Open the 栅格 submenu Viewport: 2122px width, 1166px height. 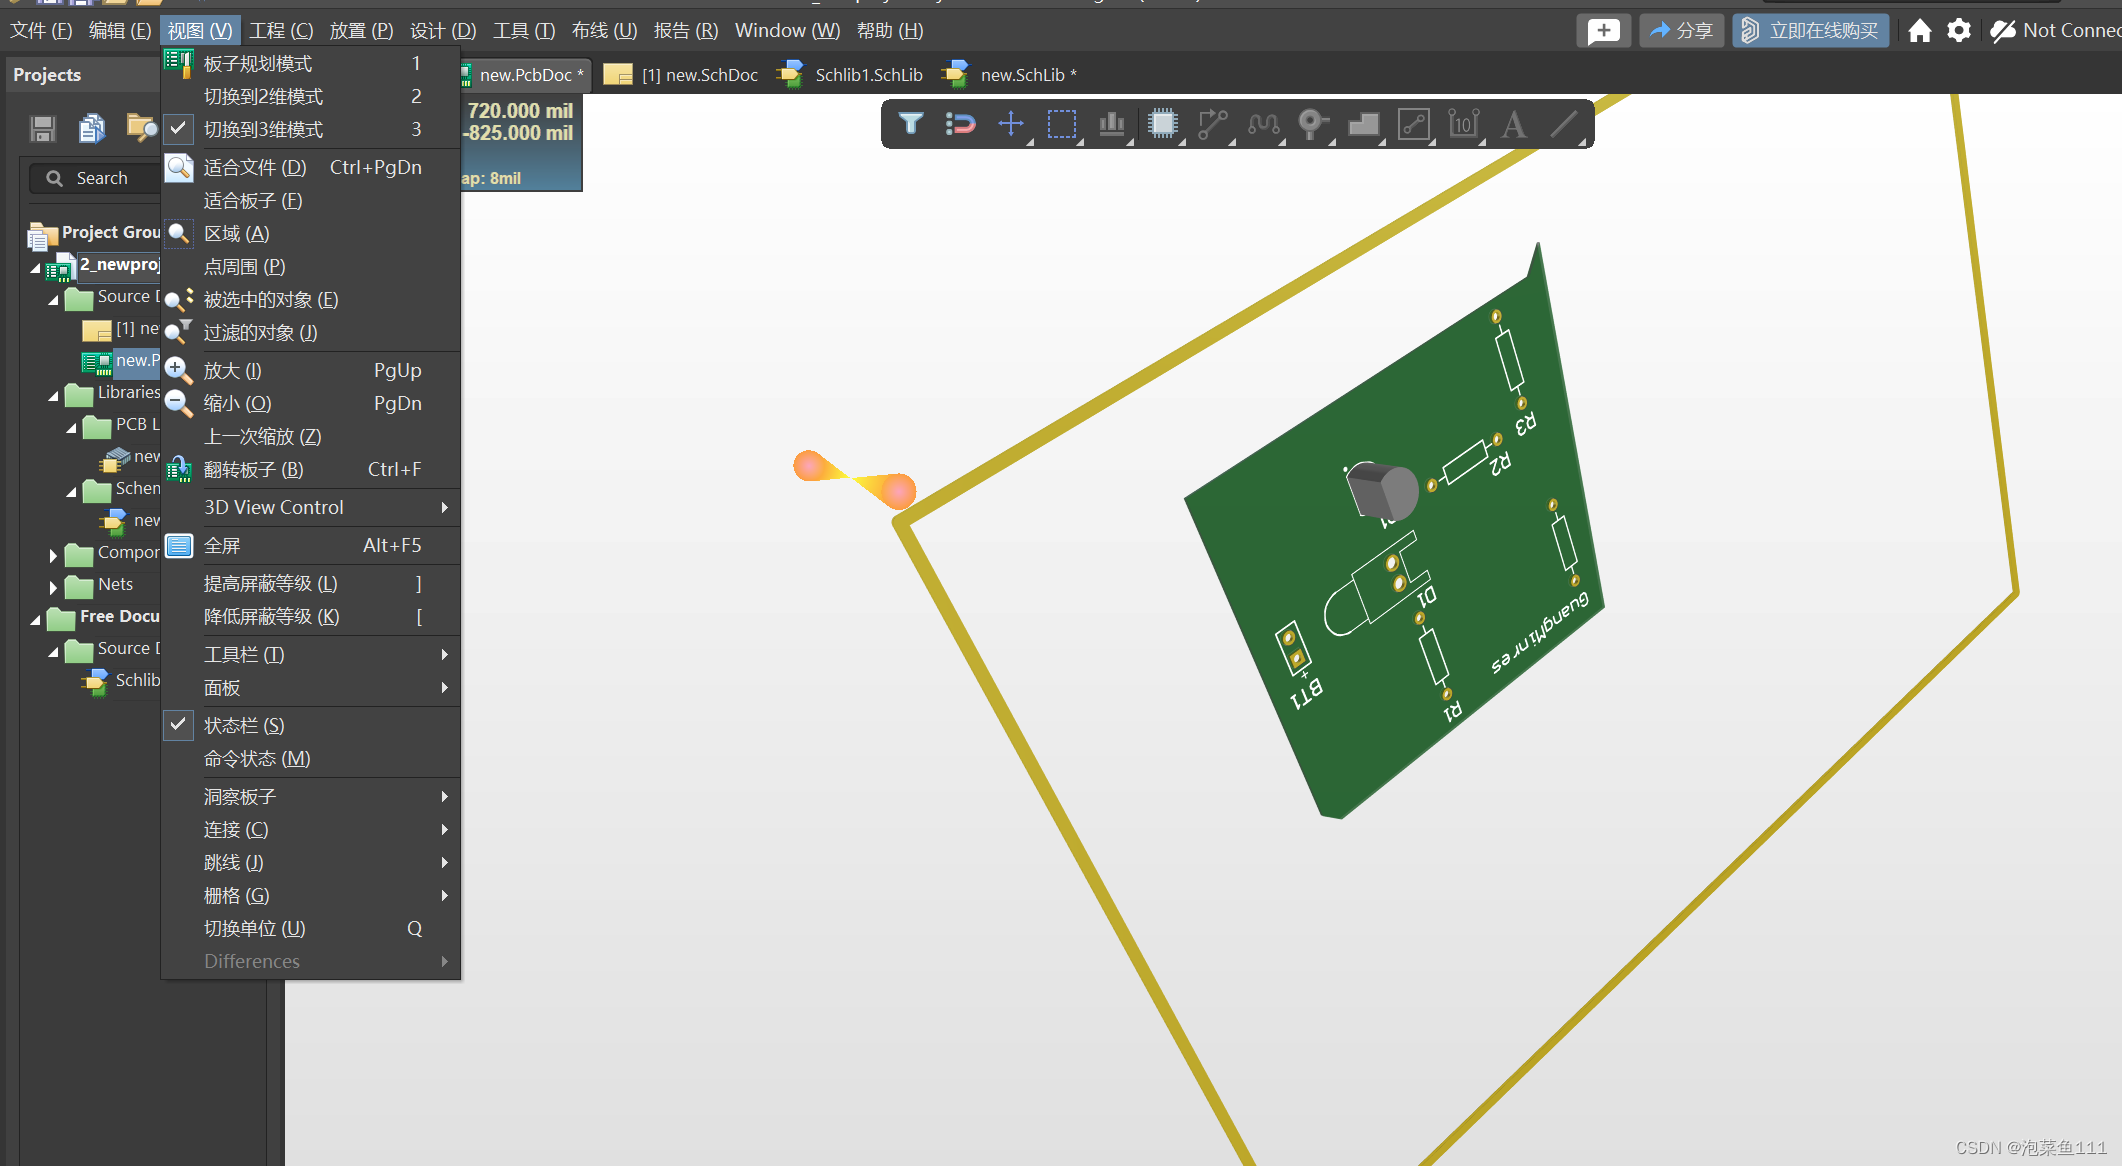tap(236, 895)
